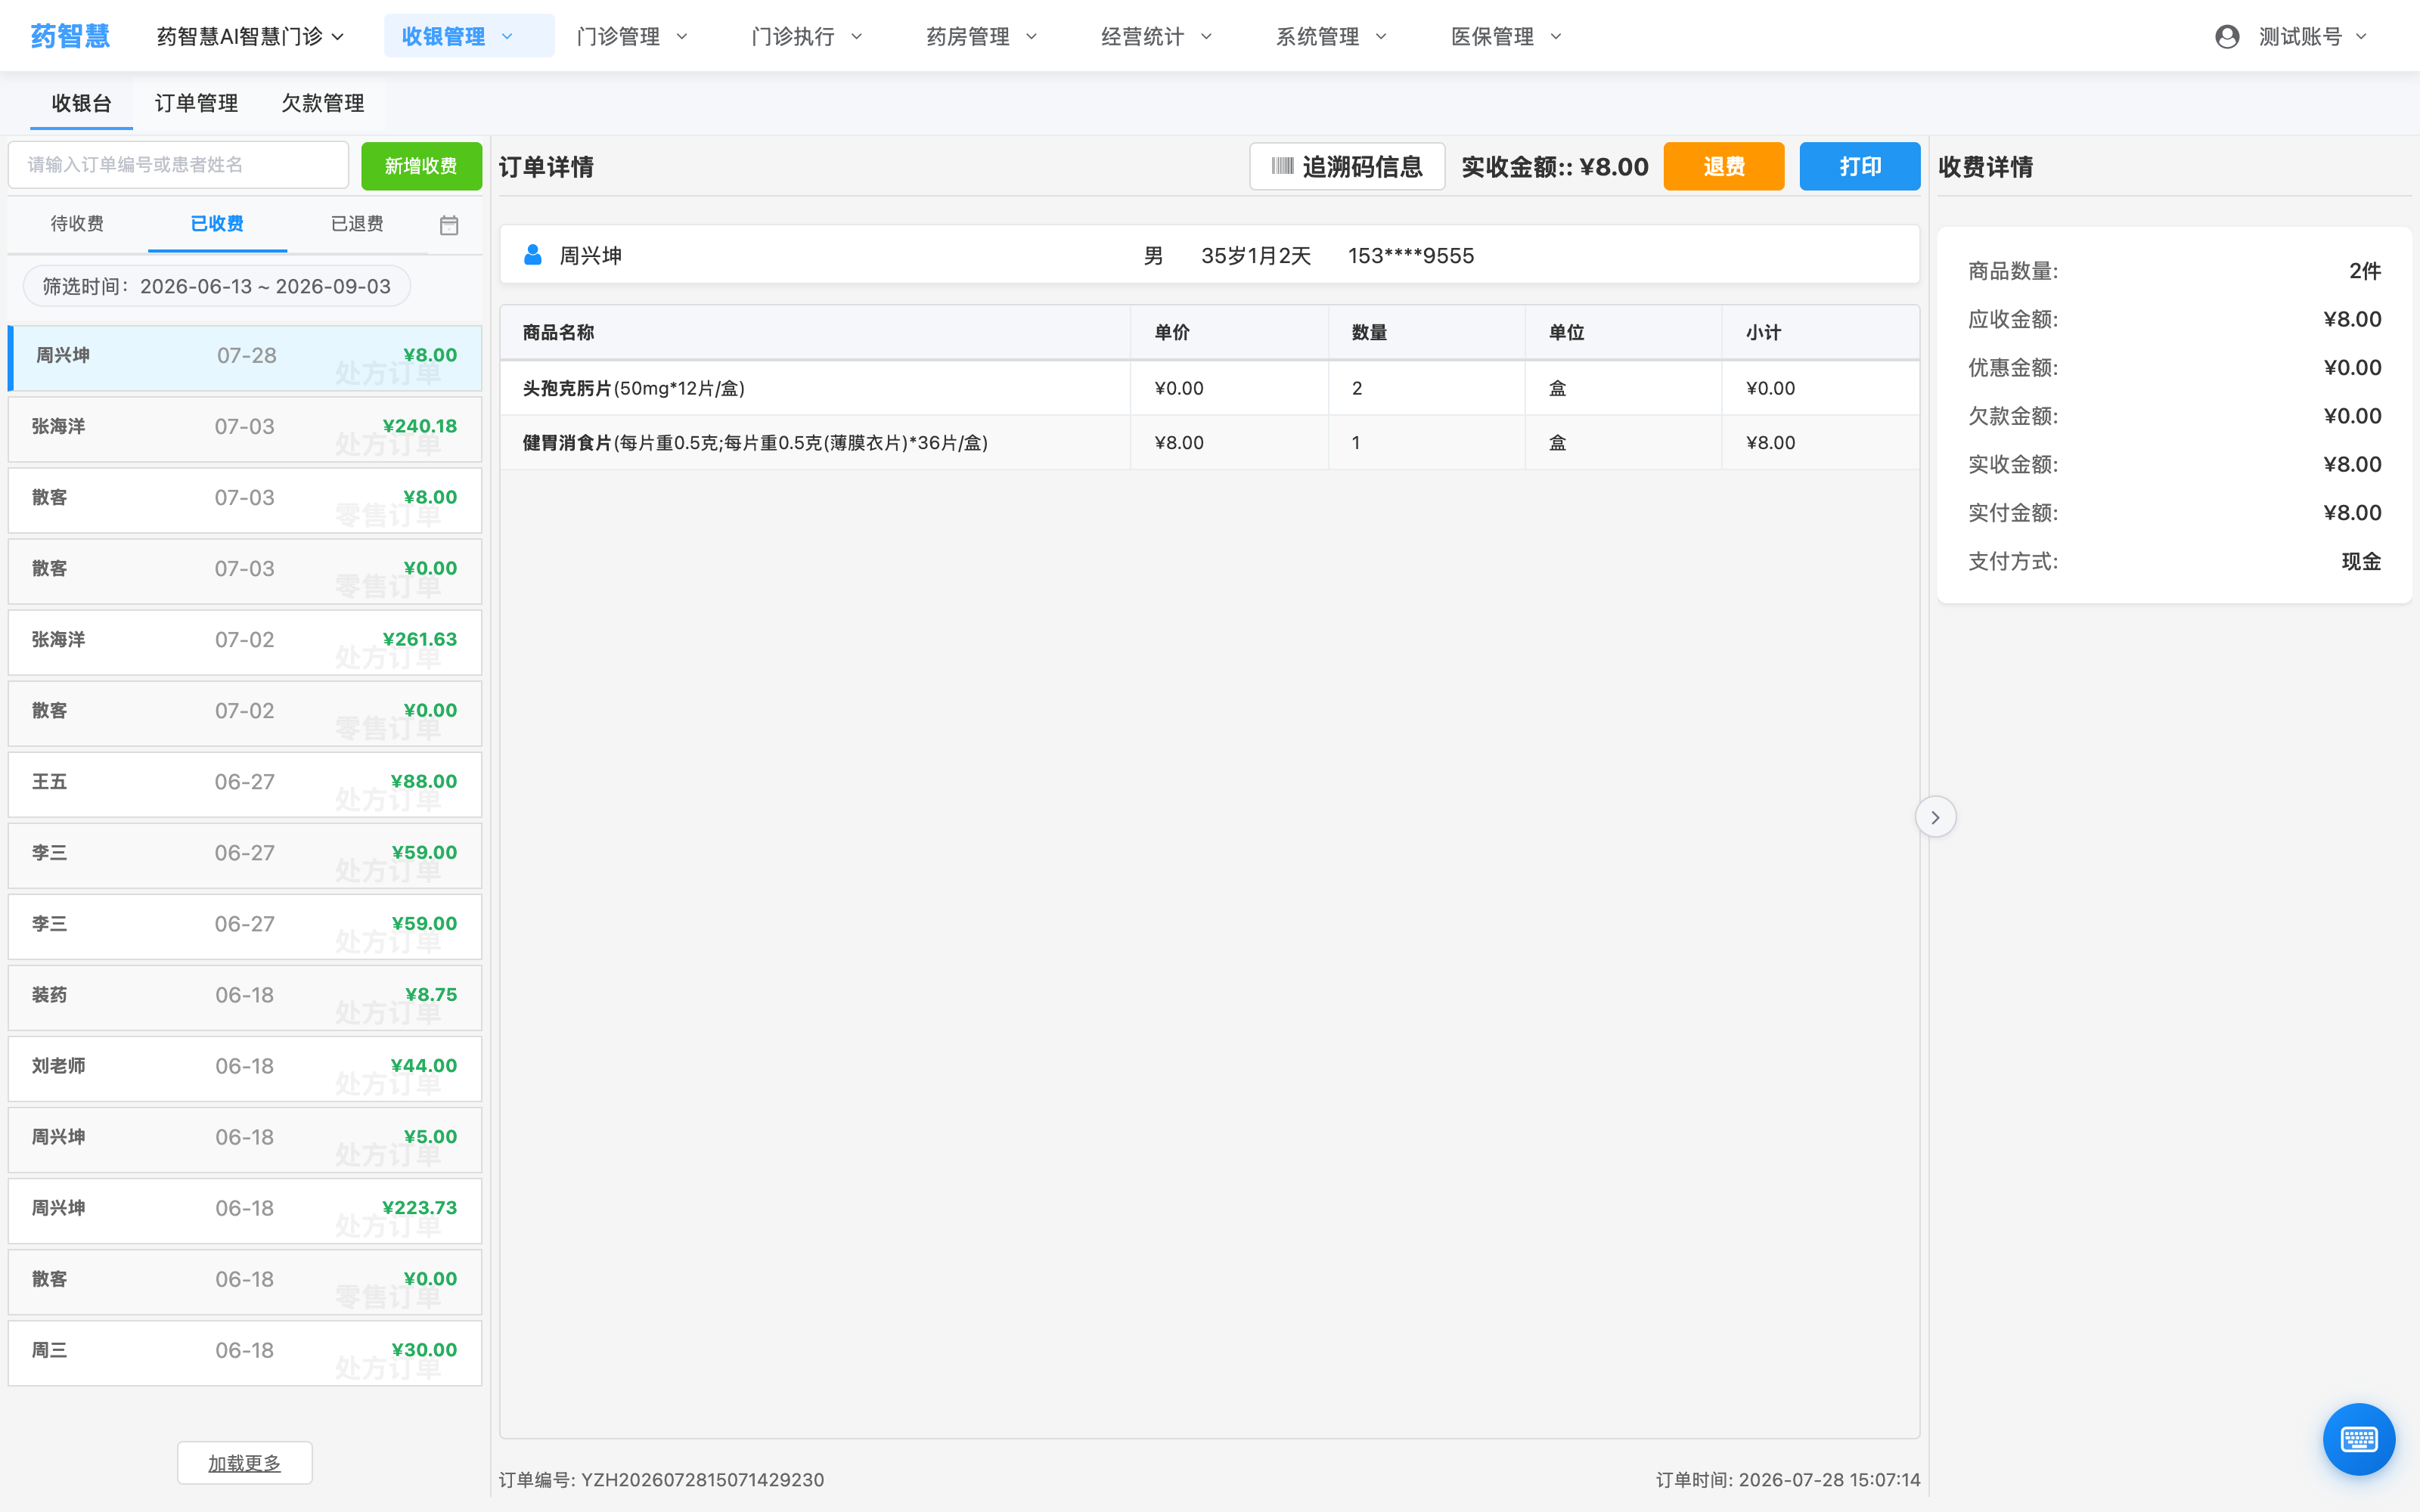Open the 药房管理 menu
Image resolution: width=2420 pixels, height=1512 pixels.
pyautogui.click(x=981, y=37)
